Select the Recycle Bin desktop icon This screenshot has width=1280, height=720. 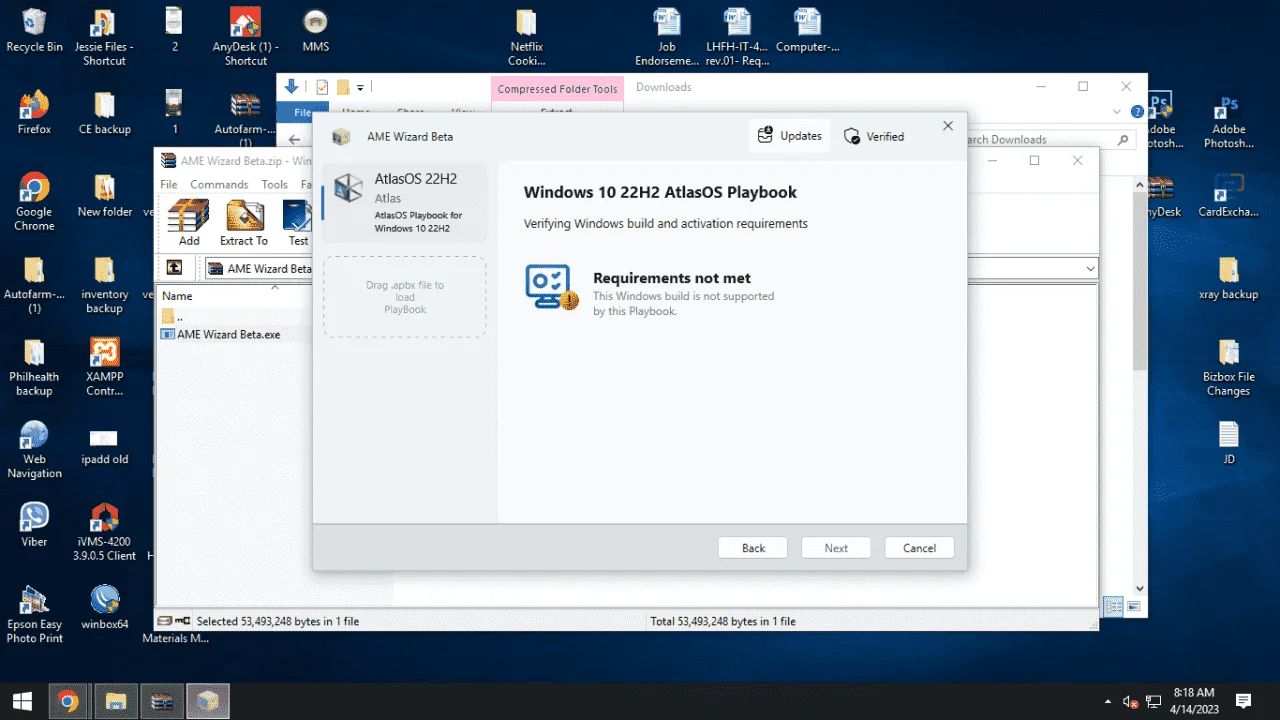tap(34, 30)
